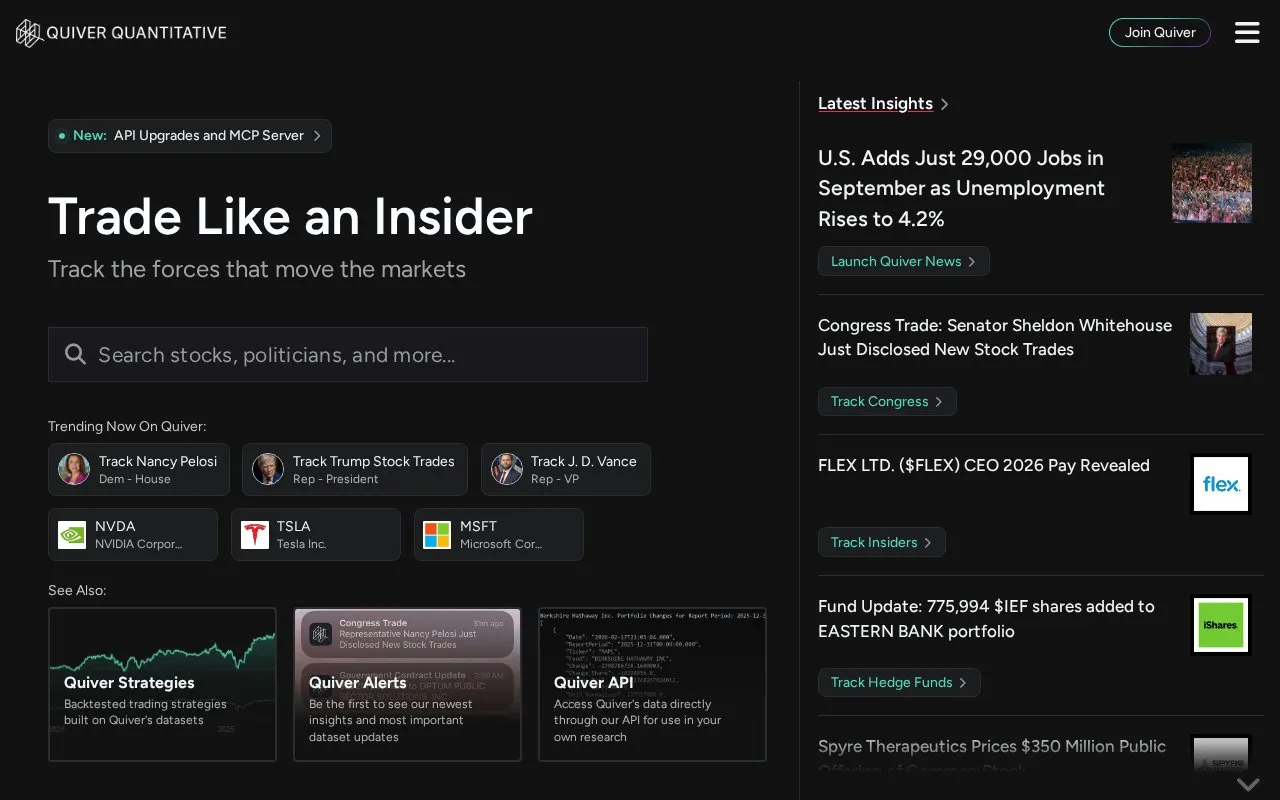Open the hamburger menu
The height and width of the screenshot is (800, 1280).
tap(1247, 33)
